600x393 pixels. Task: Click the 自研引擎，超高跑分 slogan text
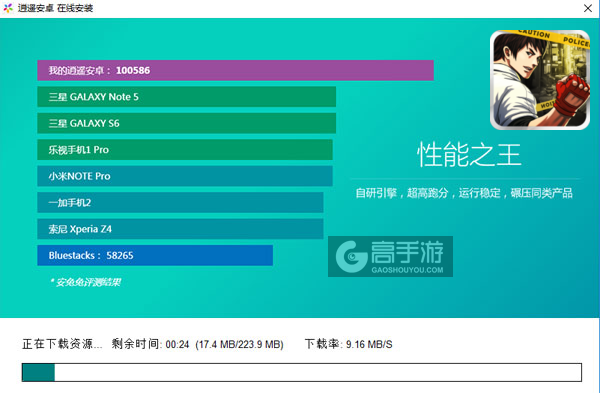click(464, 193)
